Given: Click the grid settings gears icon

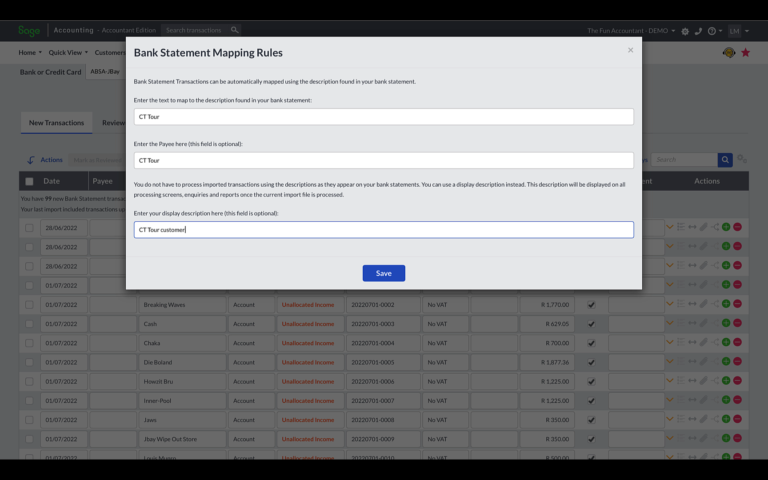Looking at the screenshot, I should (742, 159).
